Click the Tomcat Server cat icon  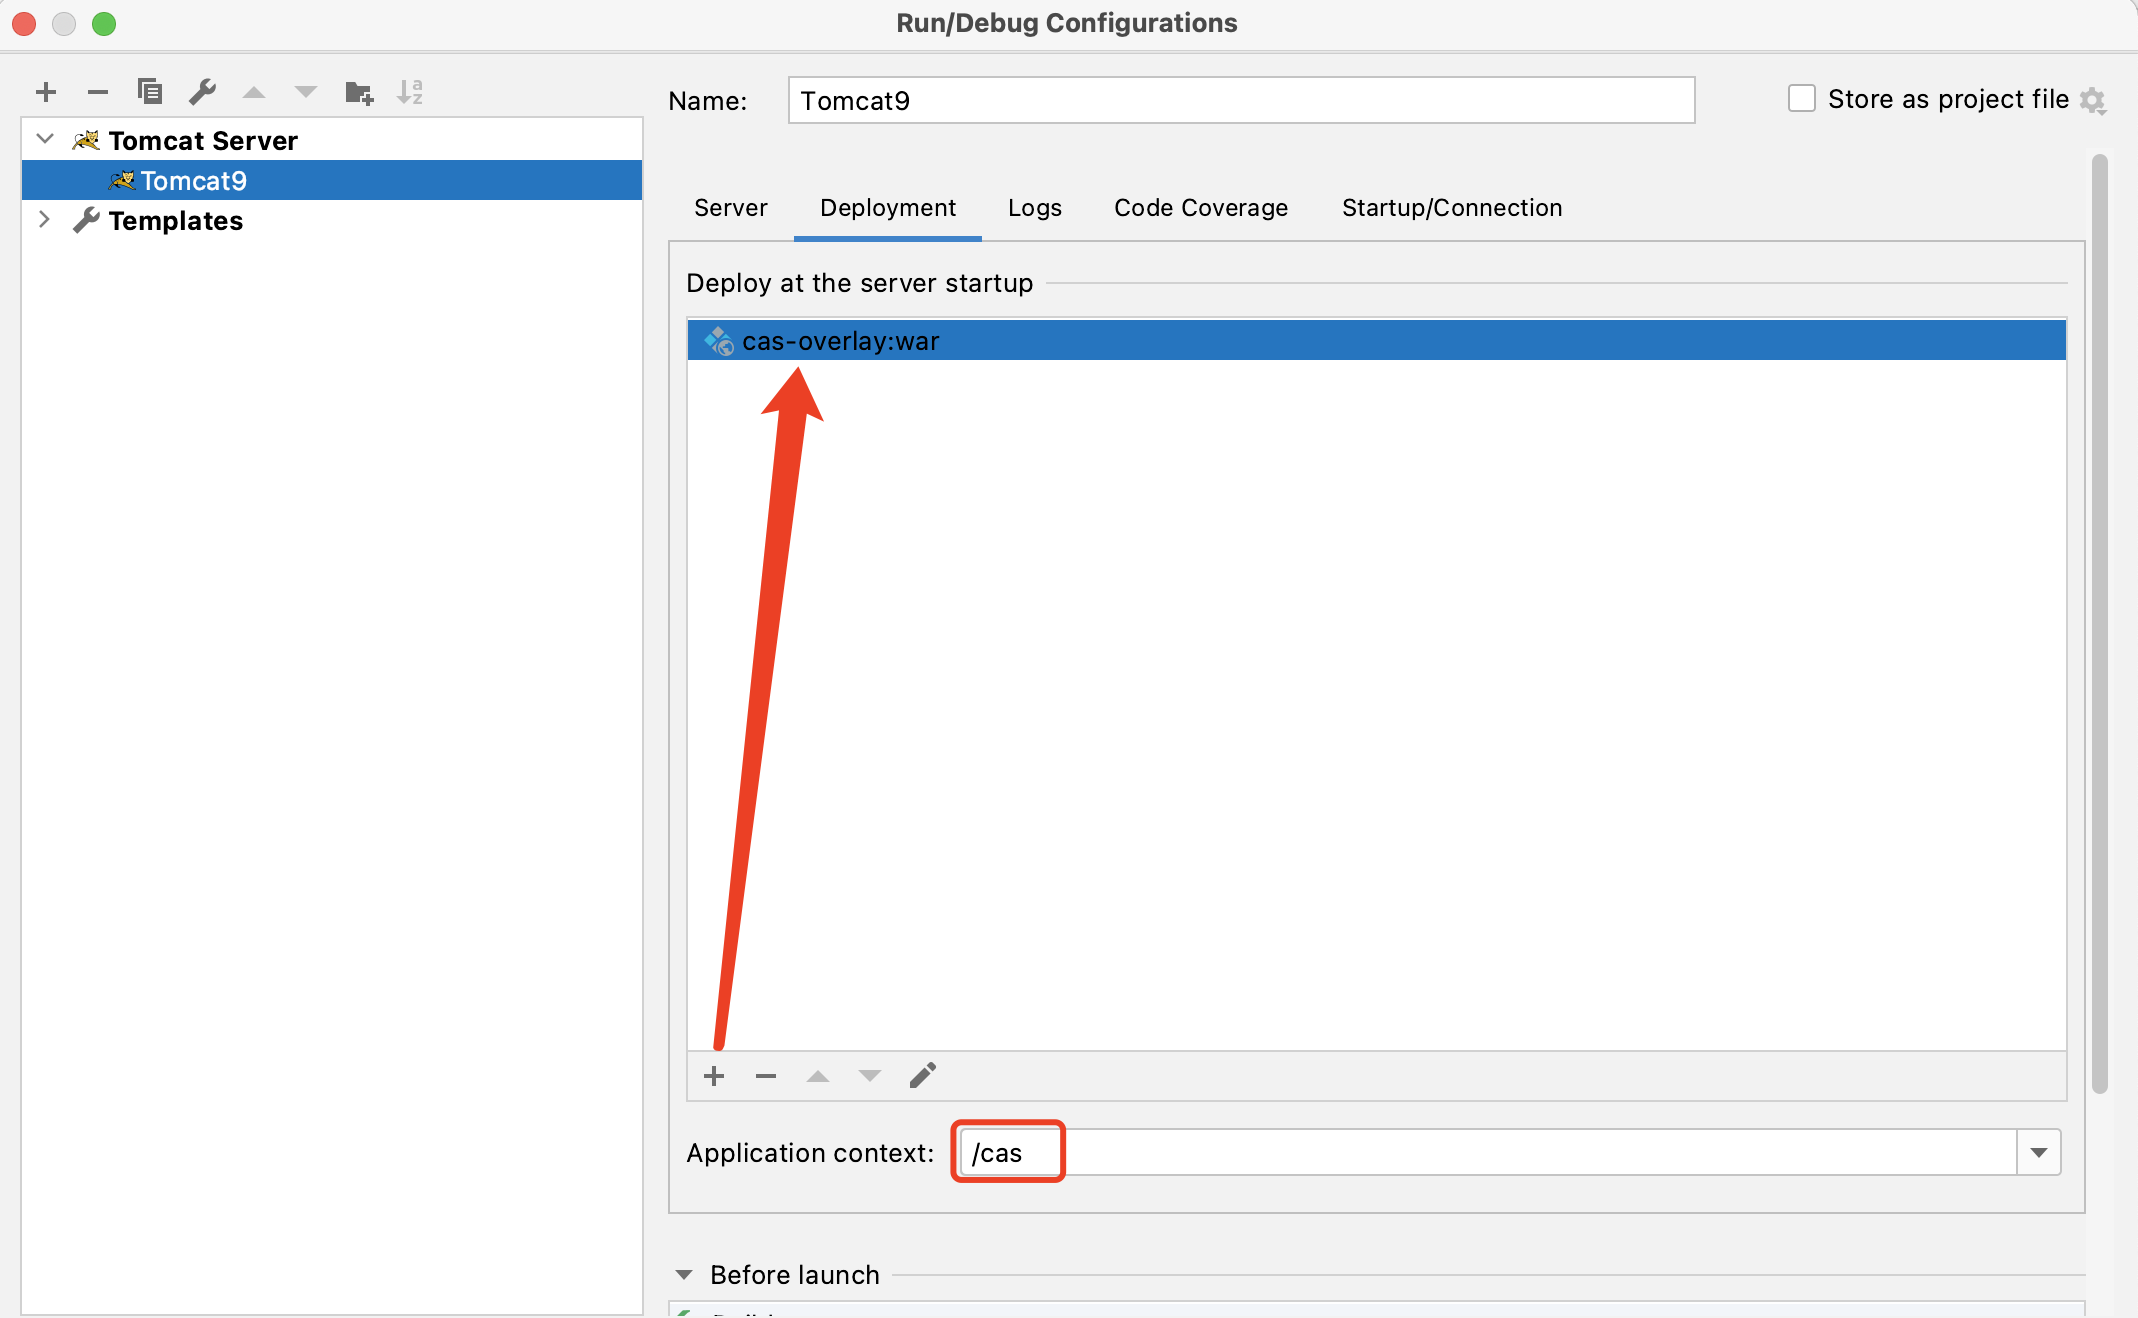pos(86,140)
